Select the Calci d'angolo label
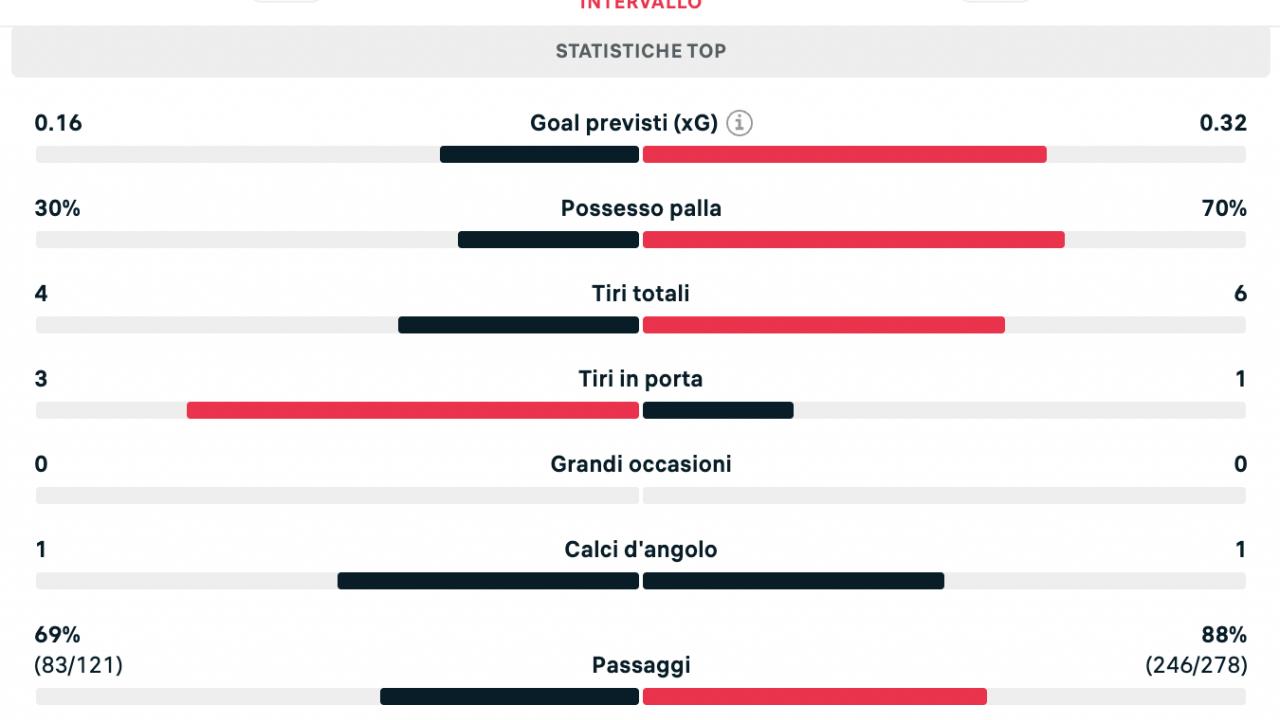 [641, 549]
